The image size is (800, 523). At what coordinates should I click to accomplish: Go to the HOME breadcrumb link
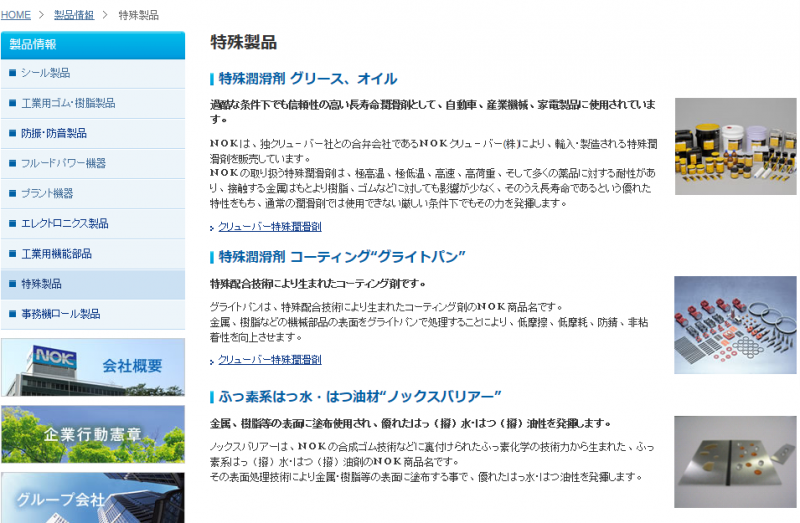pos(15,15)
